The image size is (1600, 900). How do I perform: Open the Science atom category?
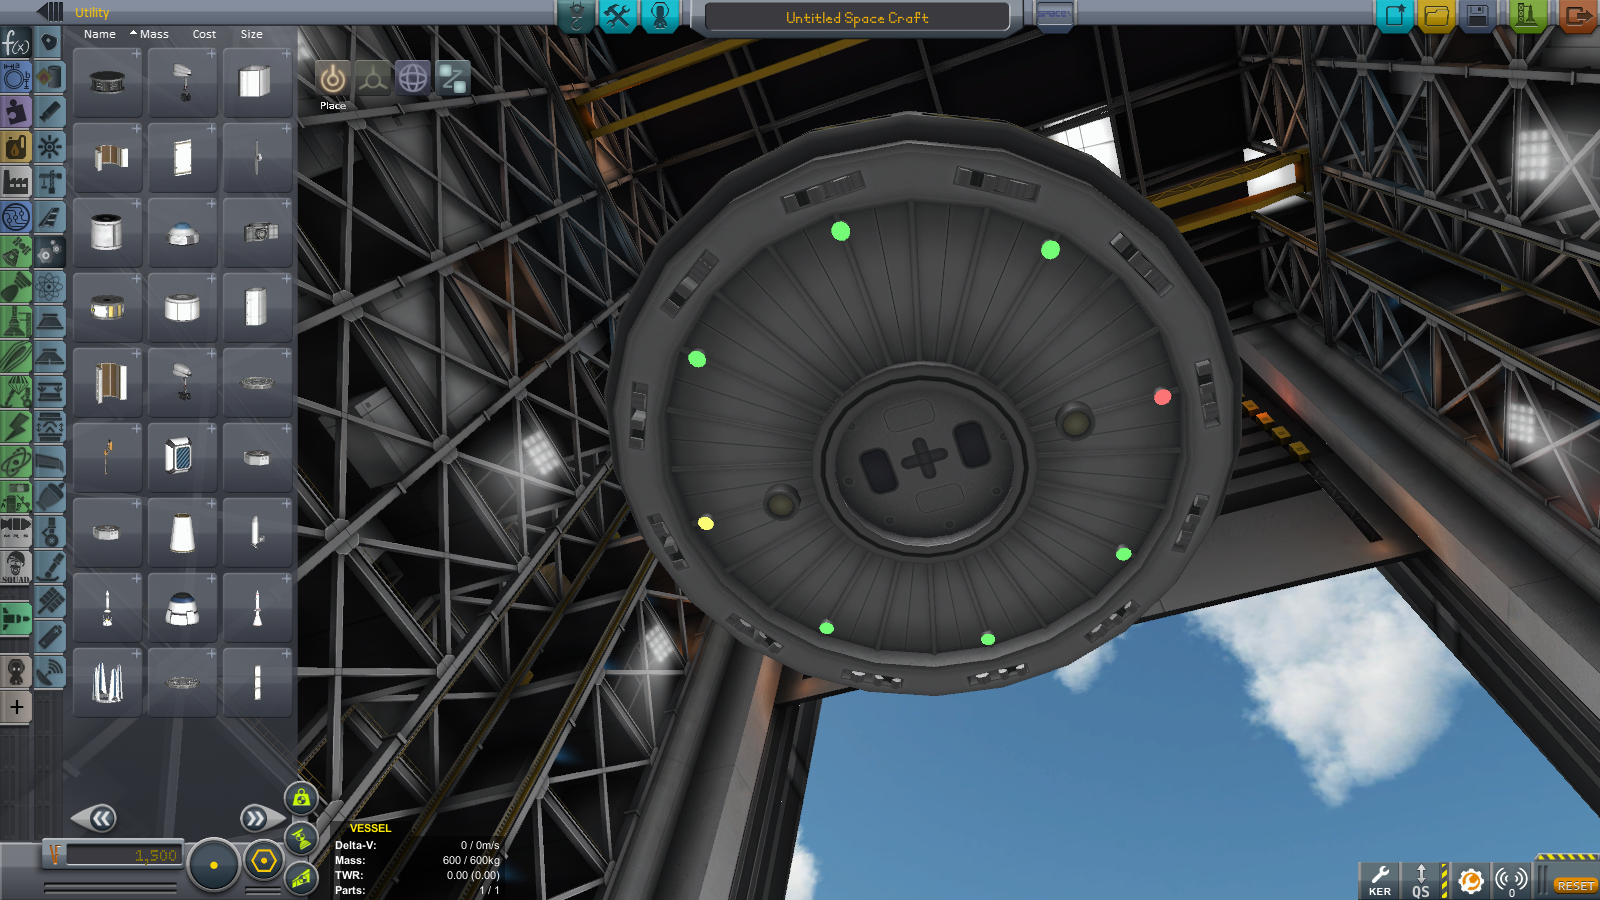click(x=50, y=287)
